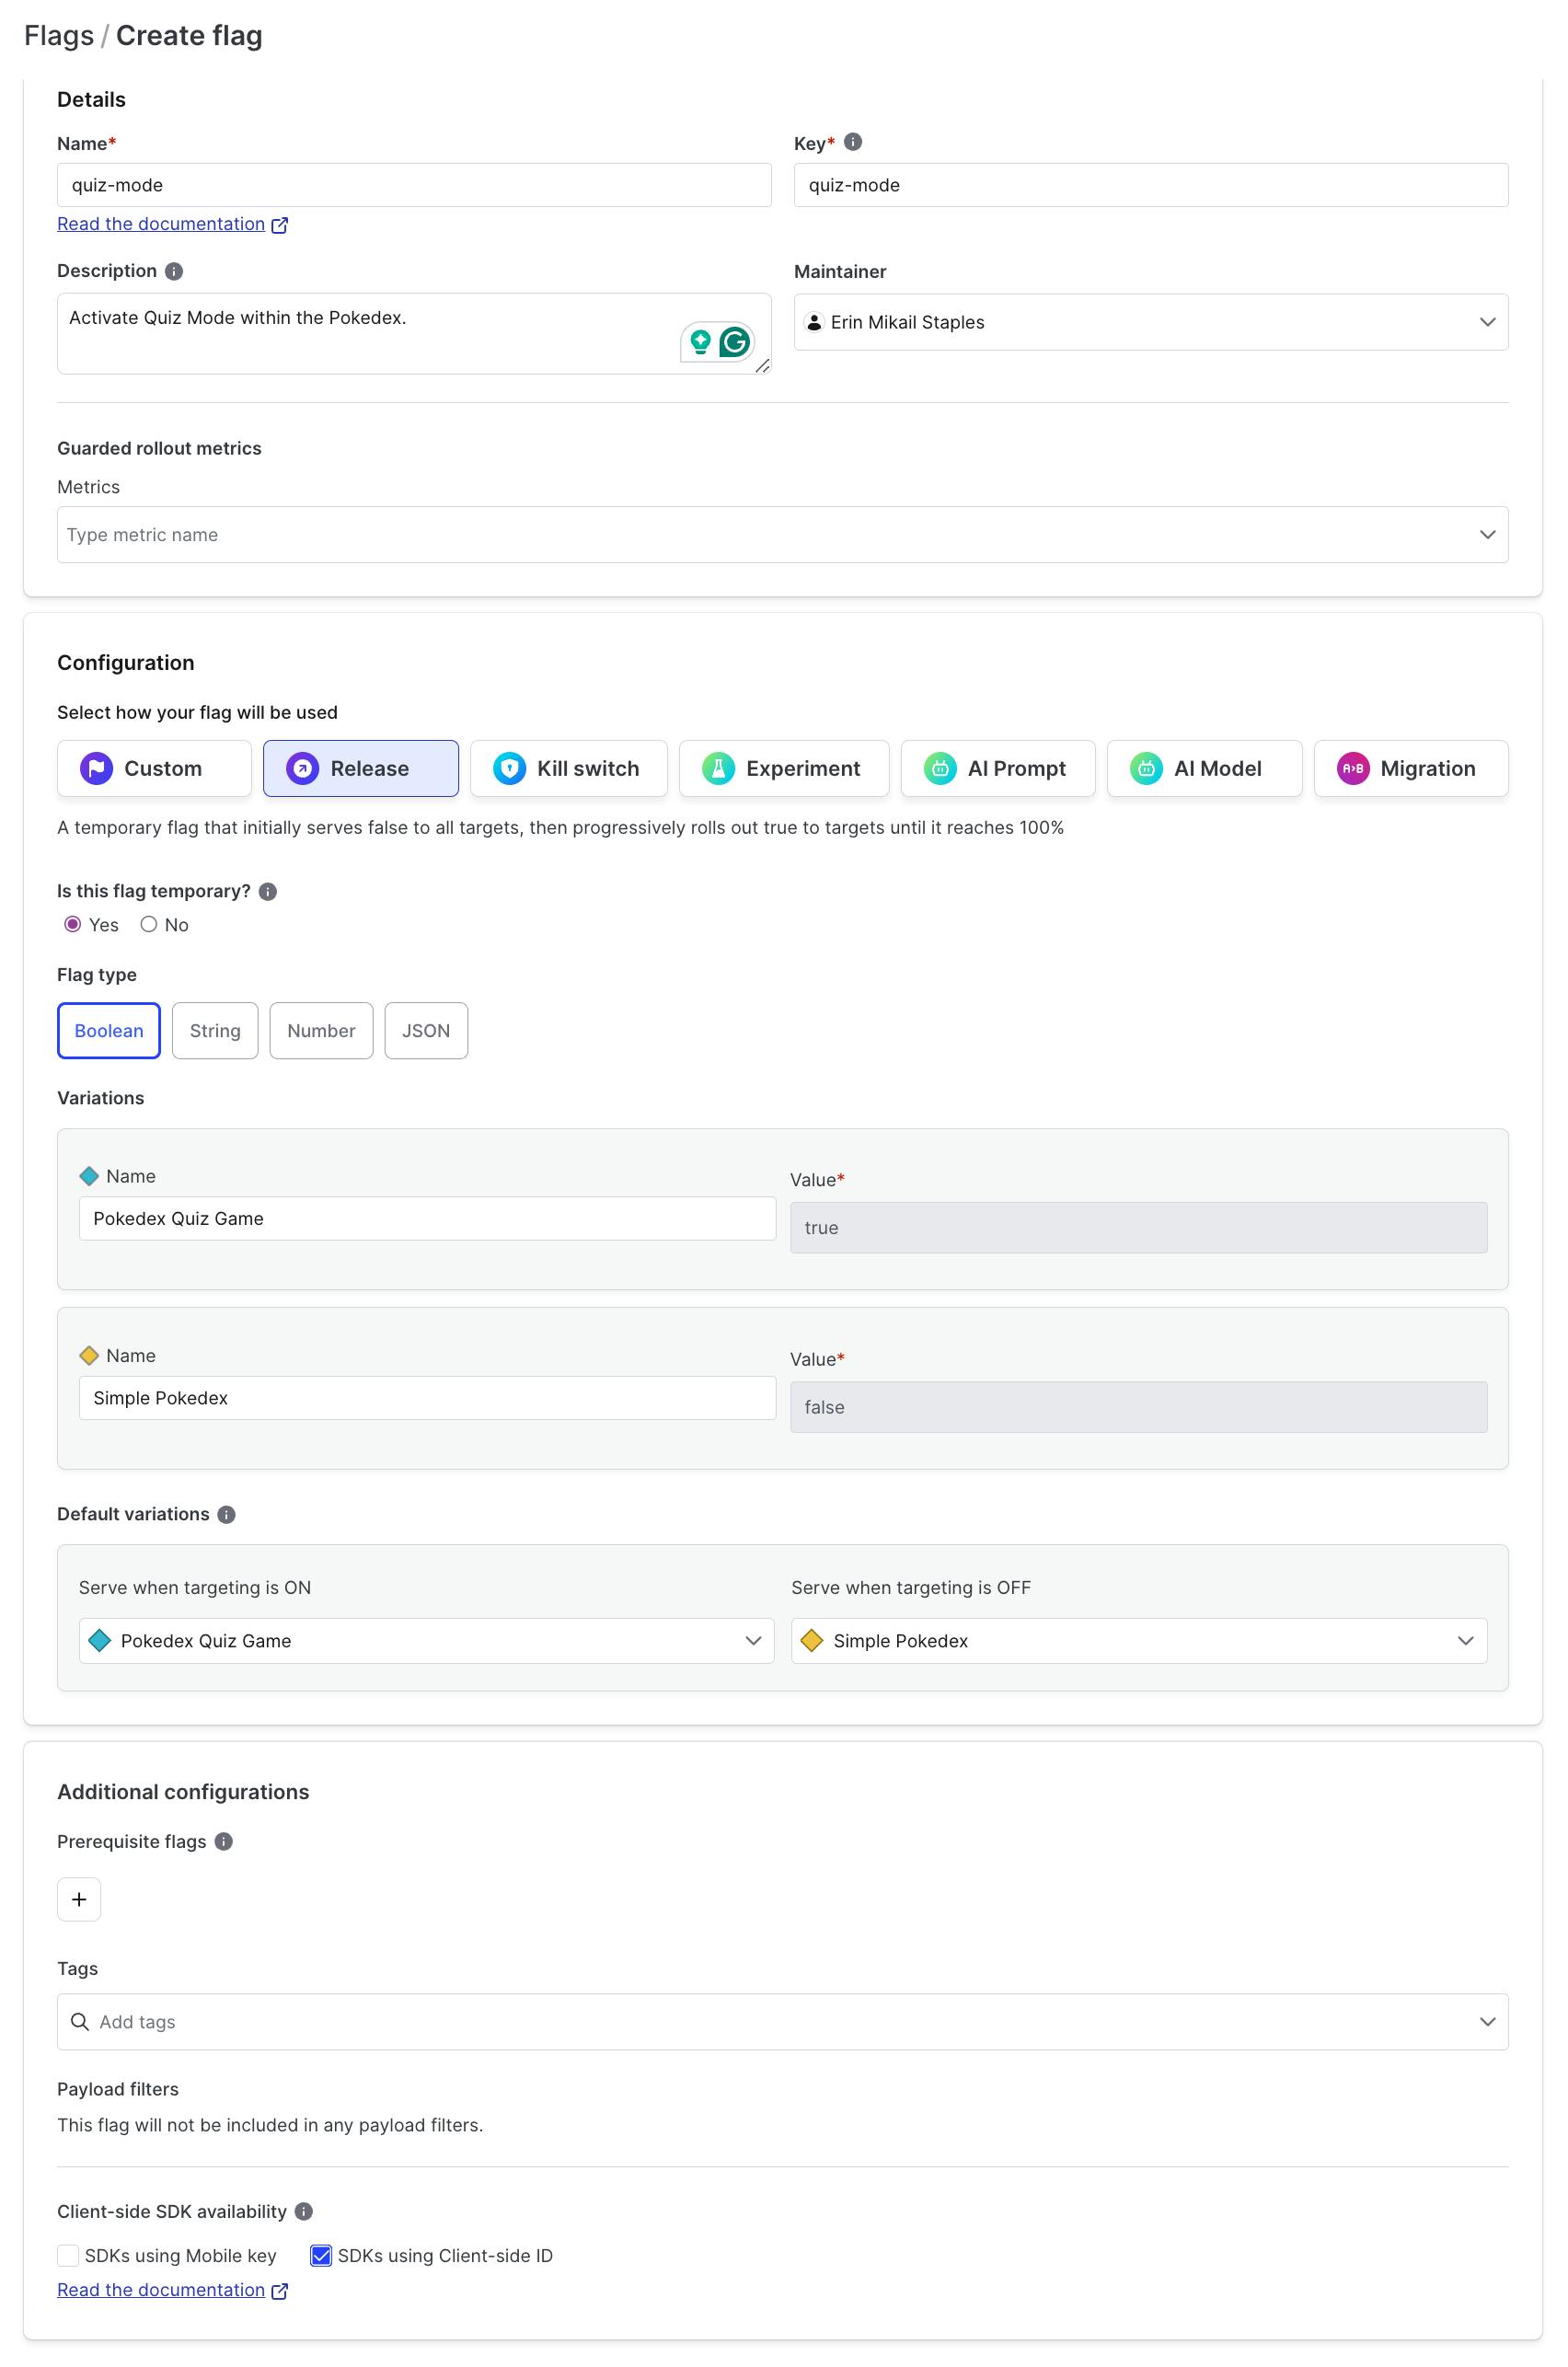The height and width of the screenshot is (2367, 1568).
Task: Open 'Serve when targeting is OFF' dropdown
Action: [1138, 1642]
